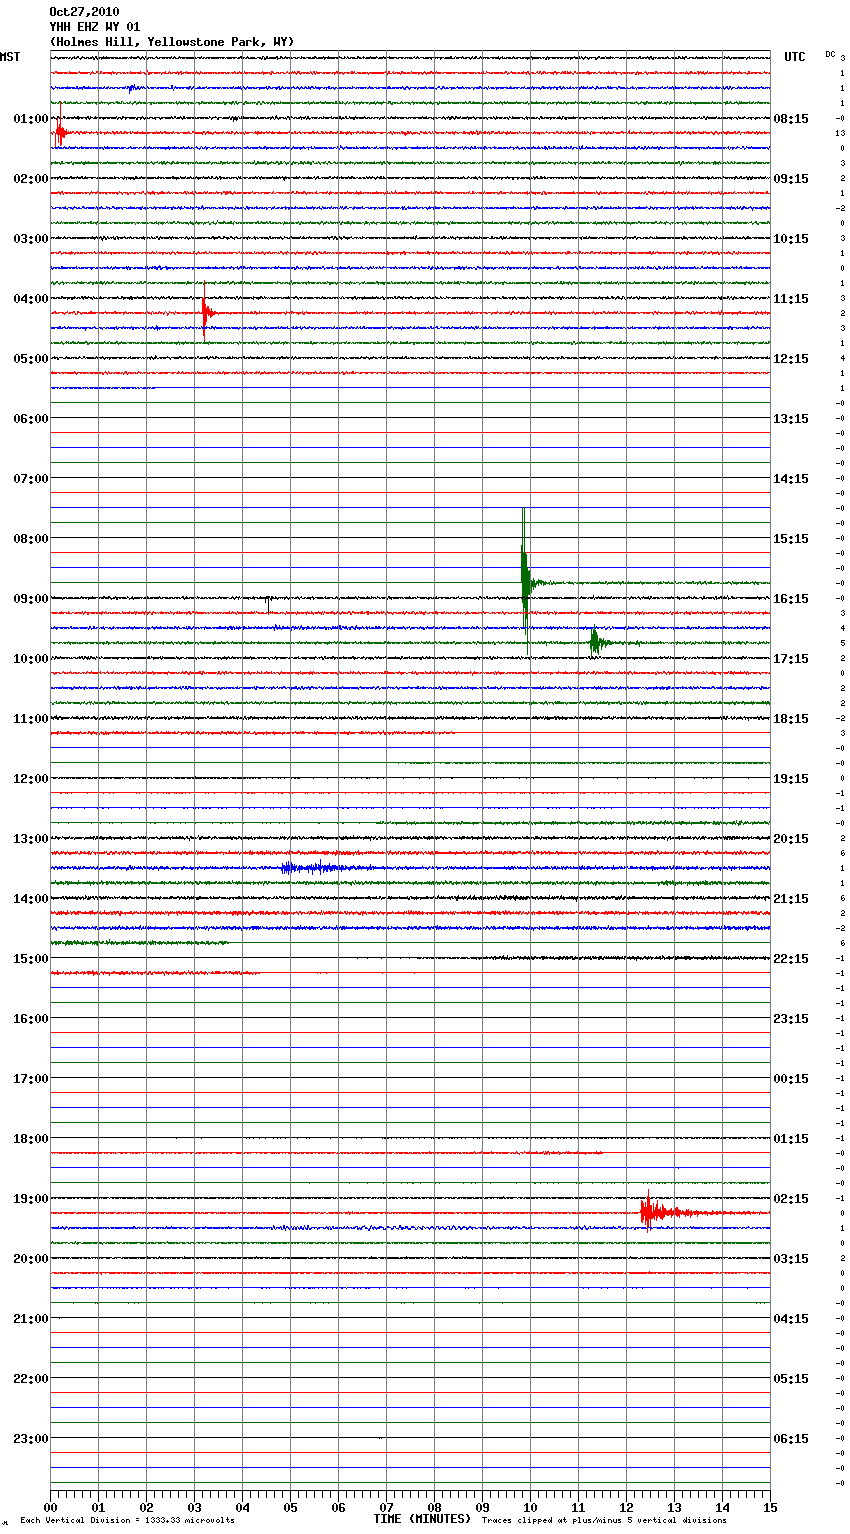Click the 08:00 MST time label
The height and width of the screenshot is (1534, 850).
click(31, 539)
